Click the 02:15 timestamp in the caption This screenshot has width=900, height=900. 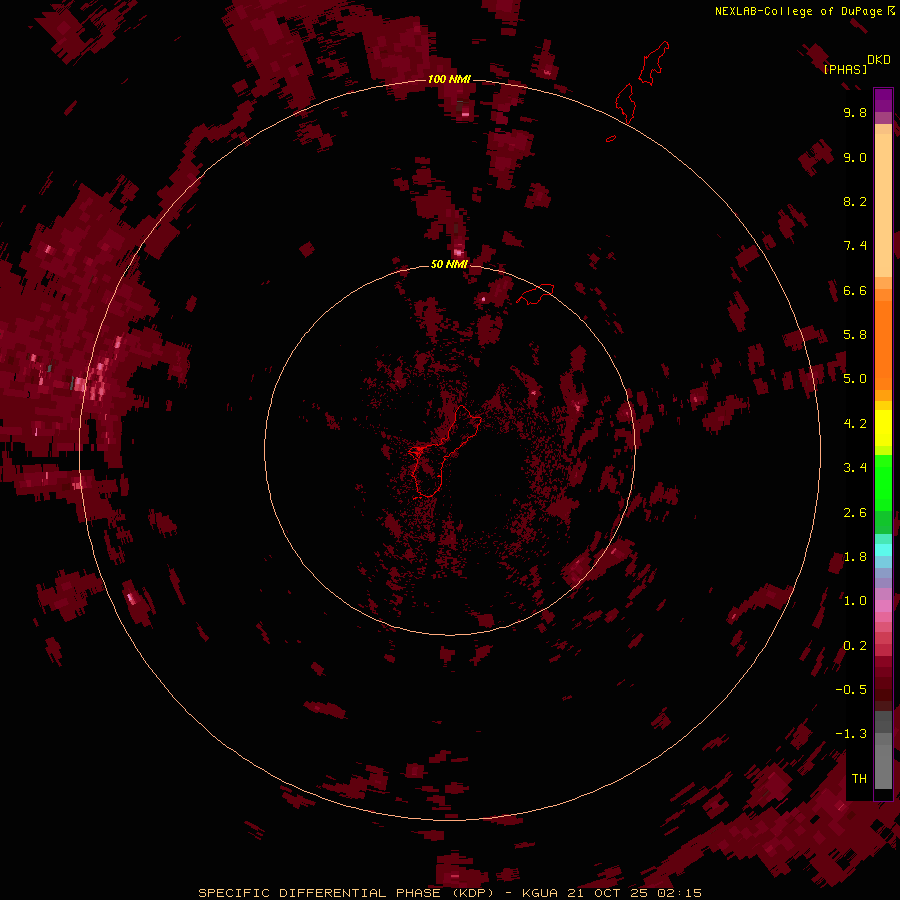(x=680, y=893)
